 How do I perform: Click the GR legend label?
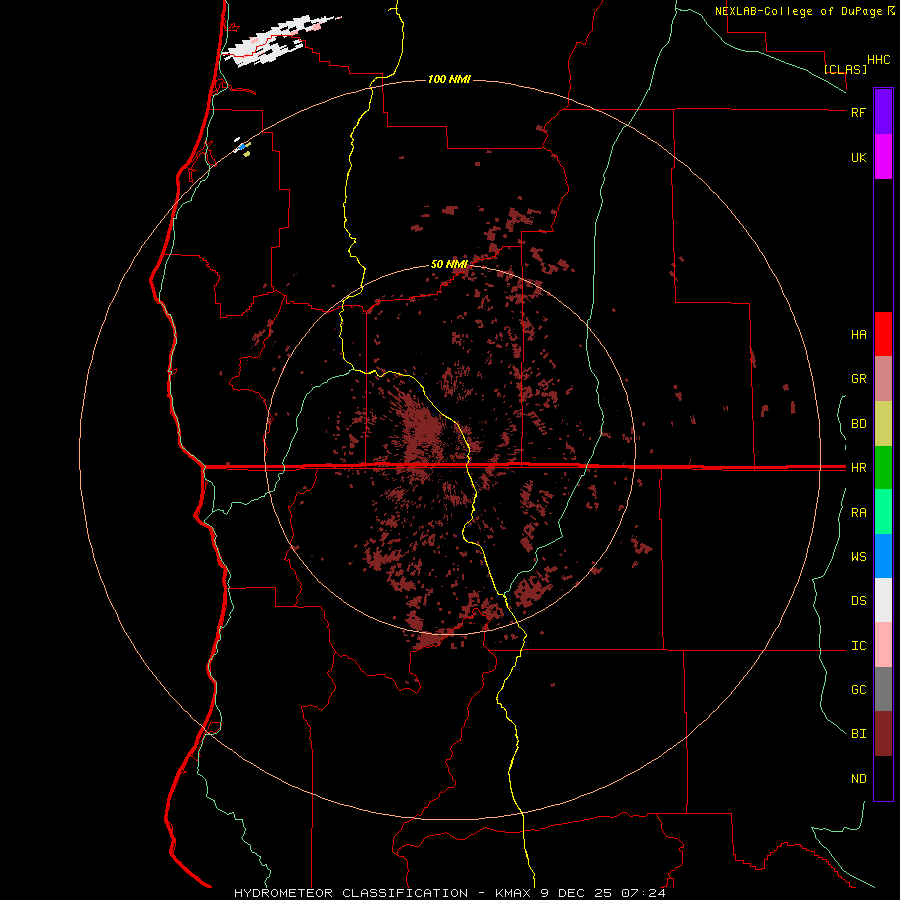[858, 379]
